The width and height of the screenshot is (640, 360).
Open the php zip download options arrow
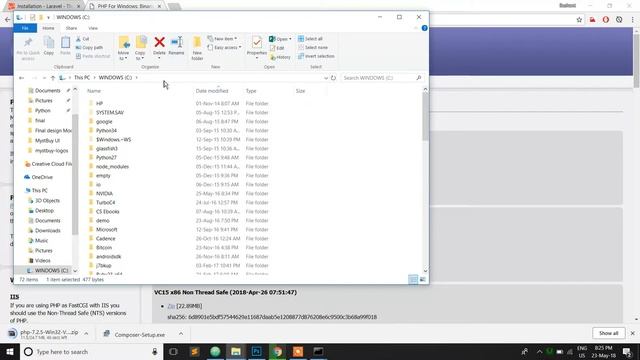pos(86,334)
